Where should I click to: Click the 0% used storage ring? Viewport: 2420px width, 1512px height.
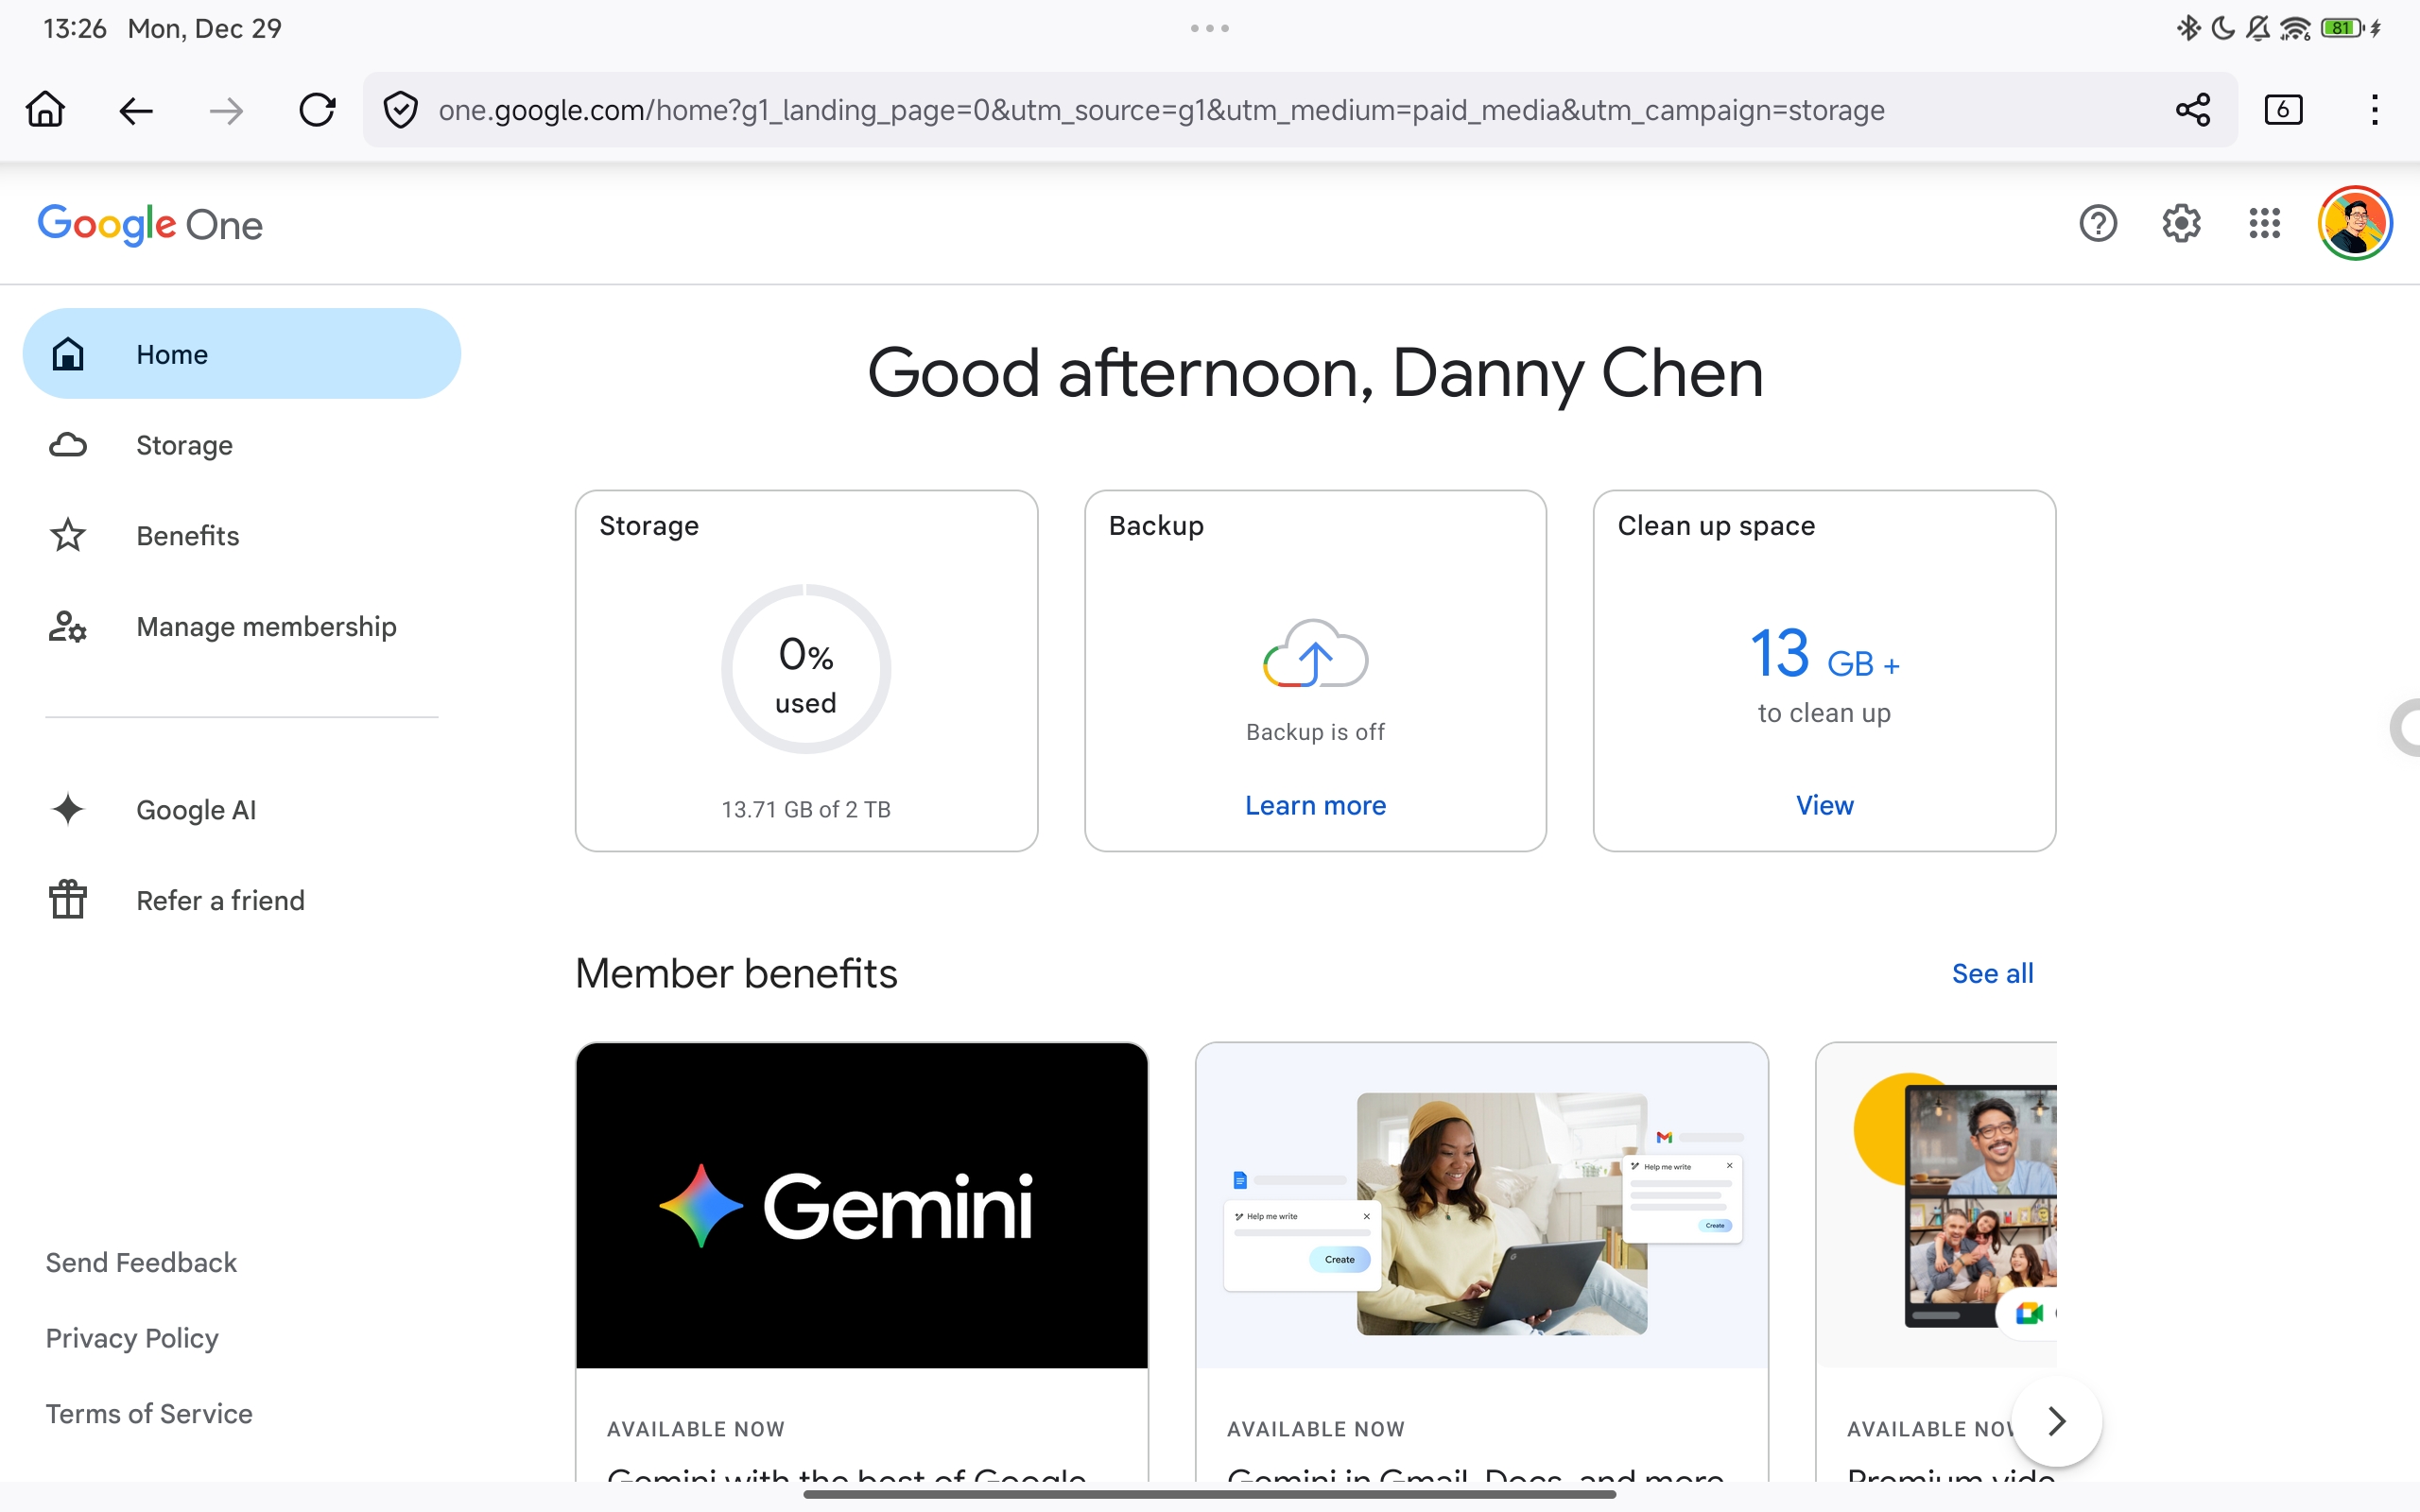tap(806, 668)
